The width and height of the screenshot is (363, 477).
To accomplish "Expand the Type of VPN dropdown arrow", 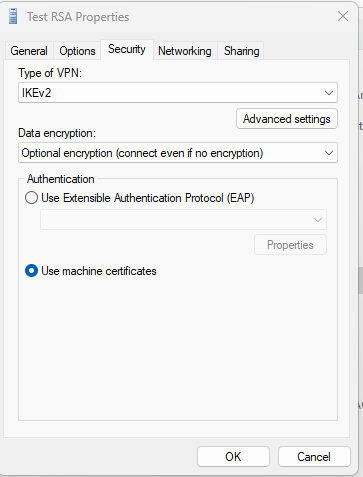I will 329,93.
